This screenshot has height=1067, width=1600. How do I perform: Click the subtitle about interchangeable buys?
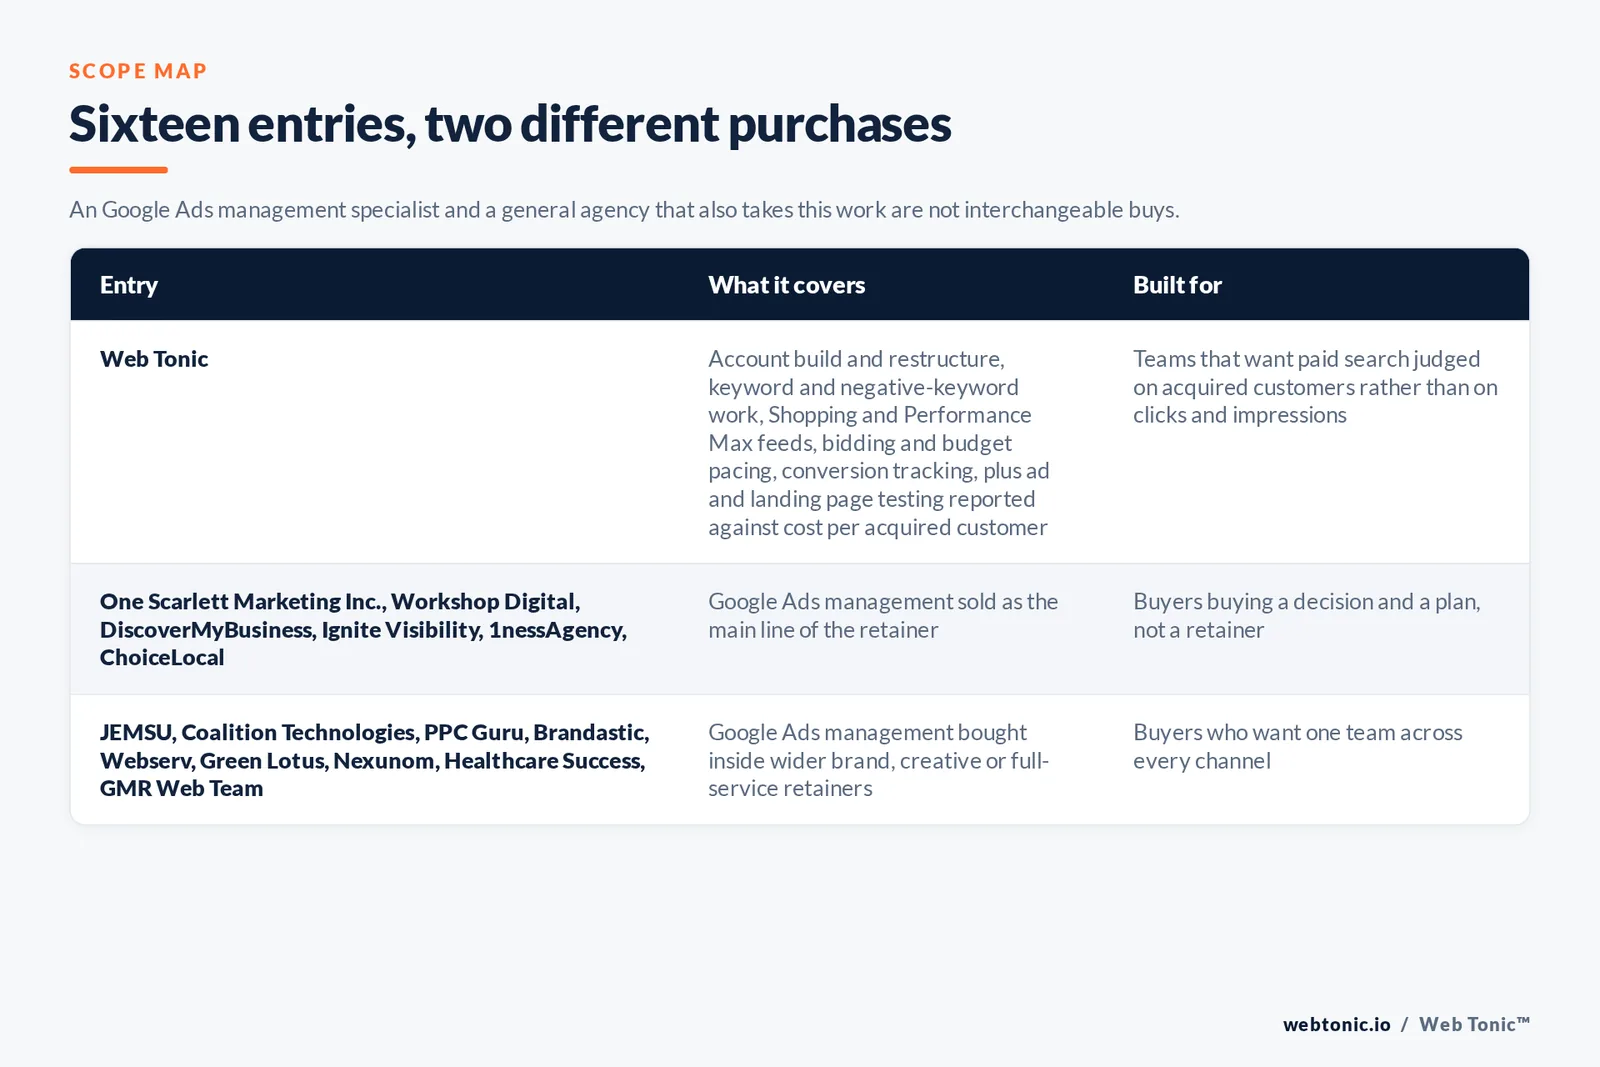(x=624, y=210)
